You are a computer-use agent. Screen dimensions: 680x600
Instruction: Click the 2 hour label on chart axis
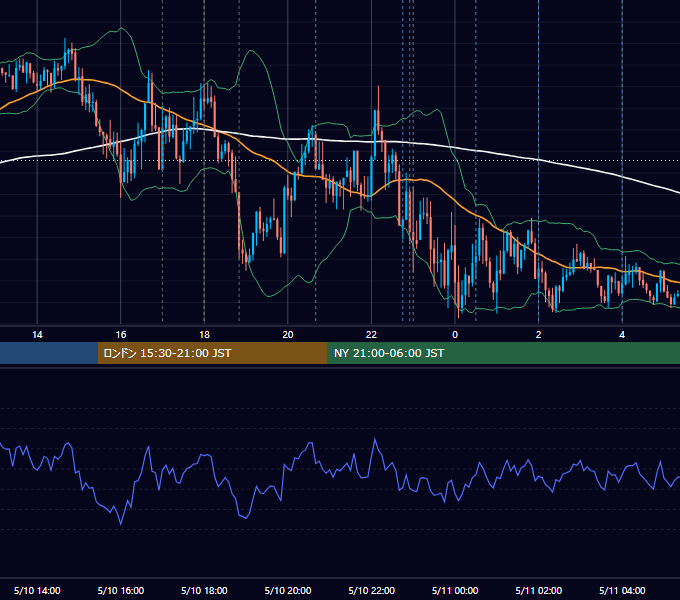coord(539,335)
